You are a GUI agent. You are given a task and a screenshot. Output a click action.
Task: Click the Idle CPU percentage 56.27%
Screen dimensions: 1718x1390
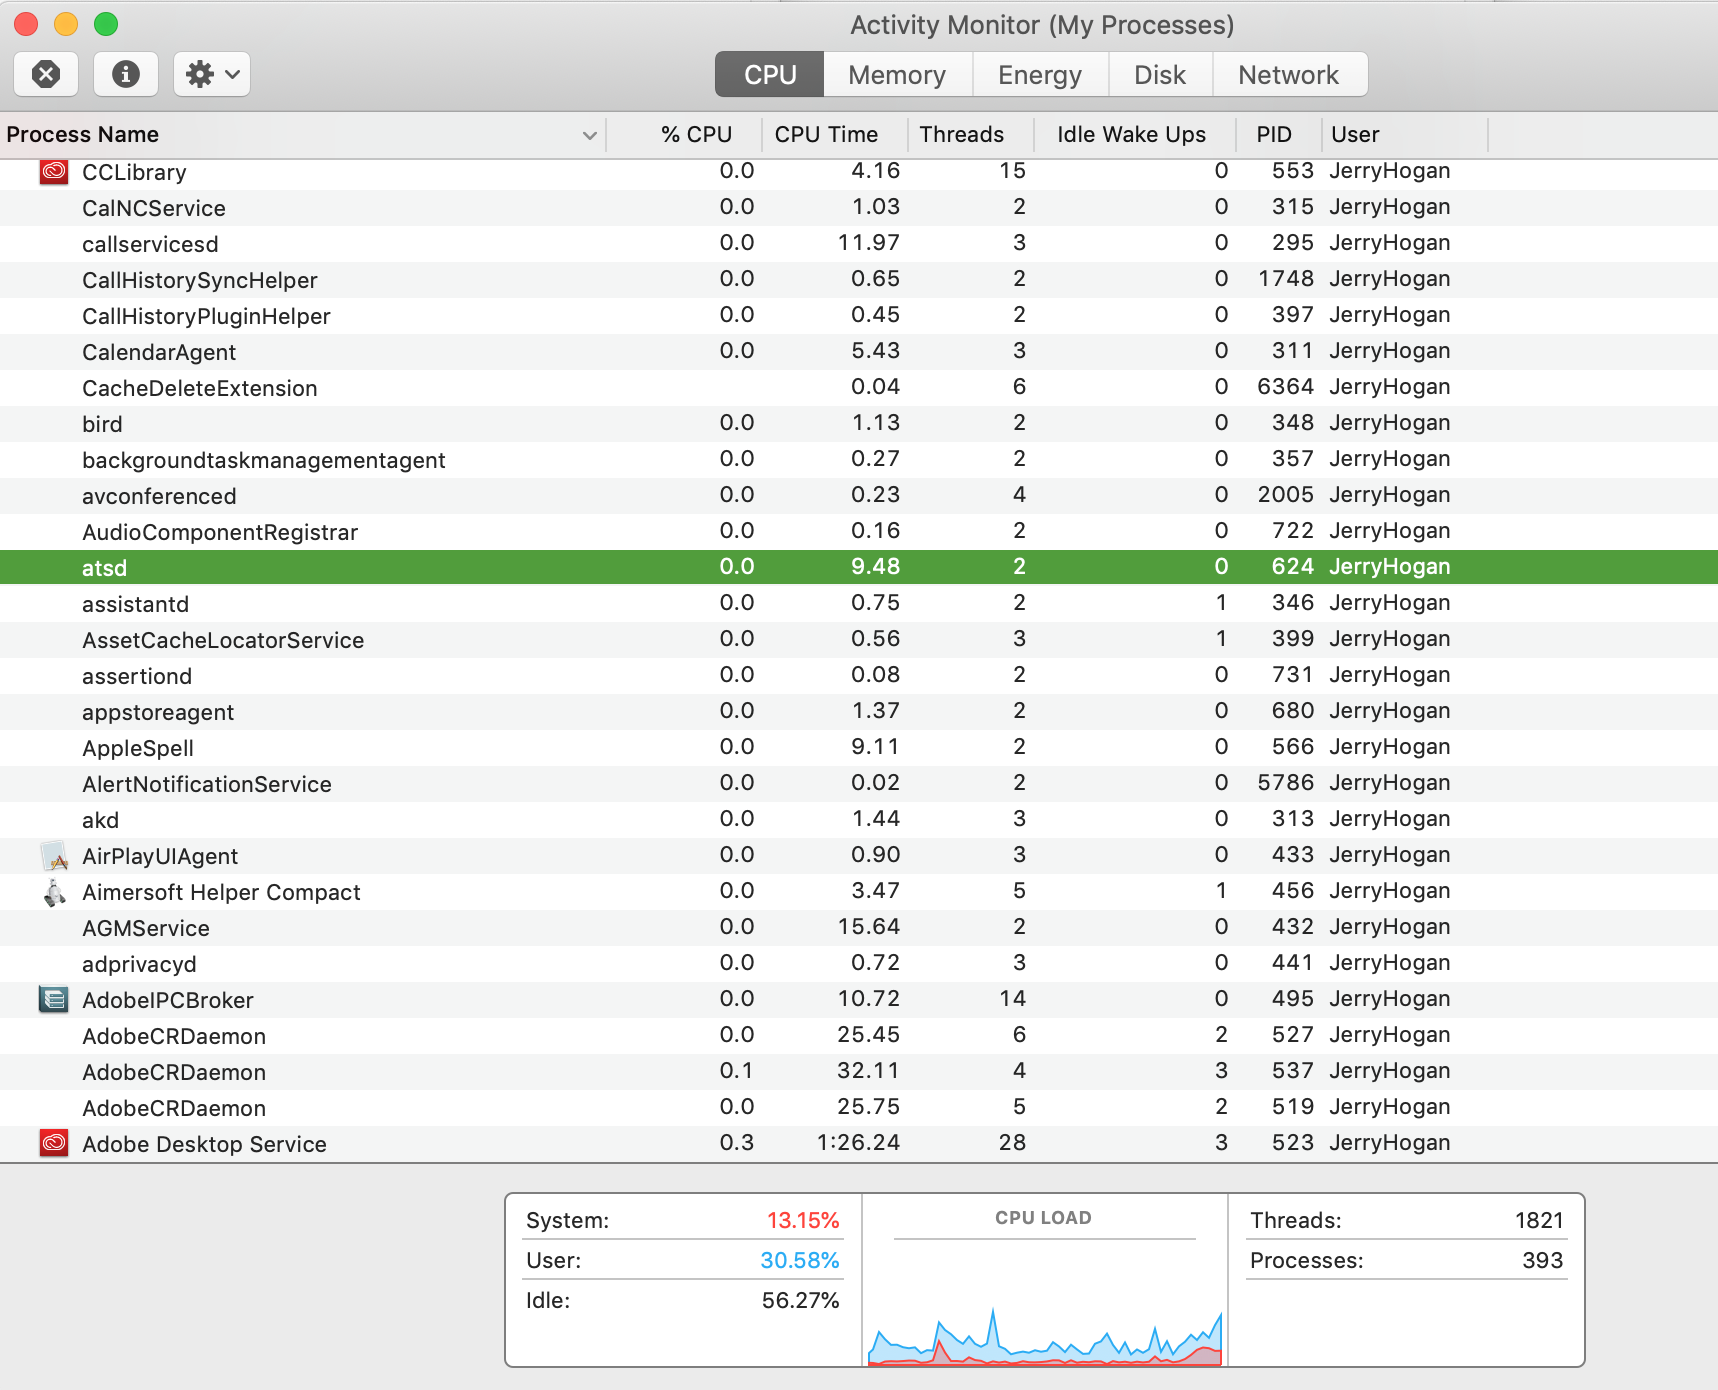click(800, 1301)
